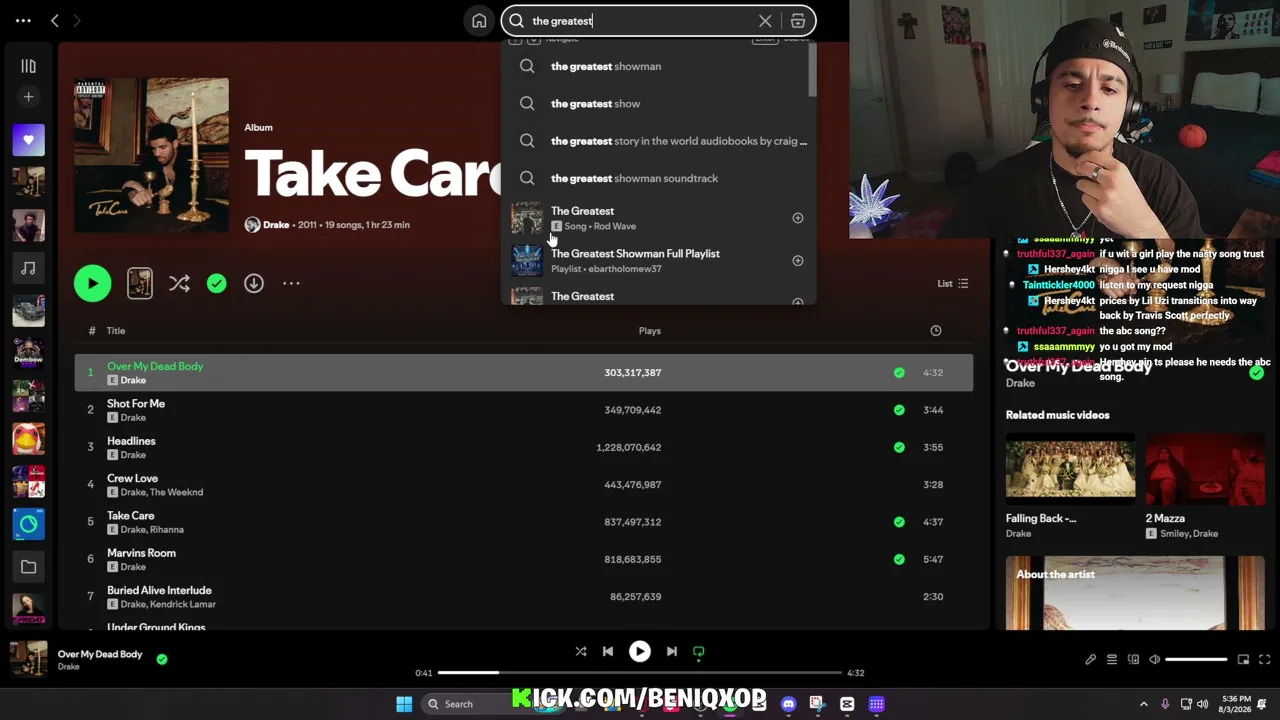
Task: Sort tracks by the Title column header
Action: click(x=116, y=331)
